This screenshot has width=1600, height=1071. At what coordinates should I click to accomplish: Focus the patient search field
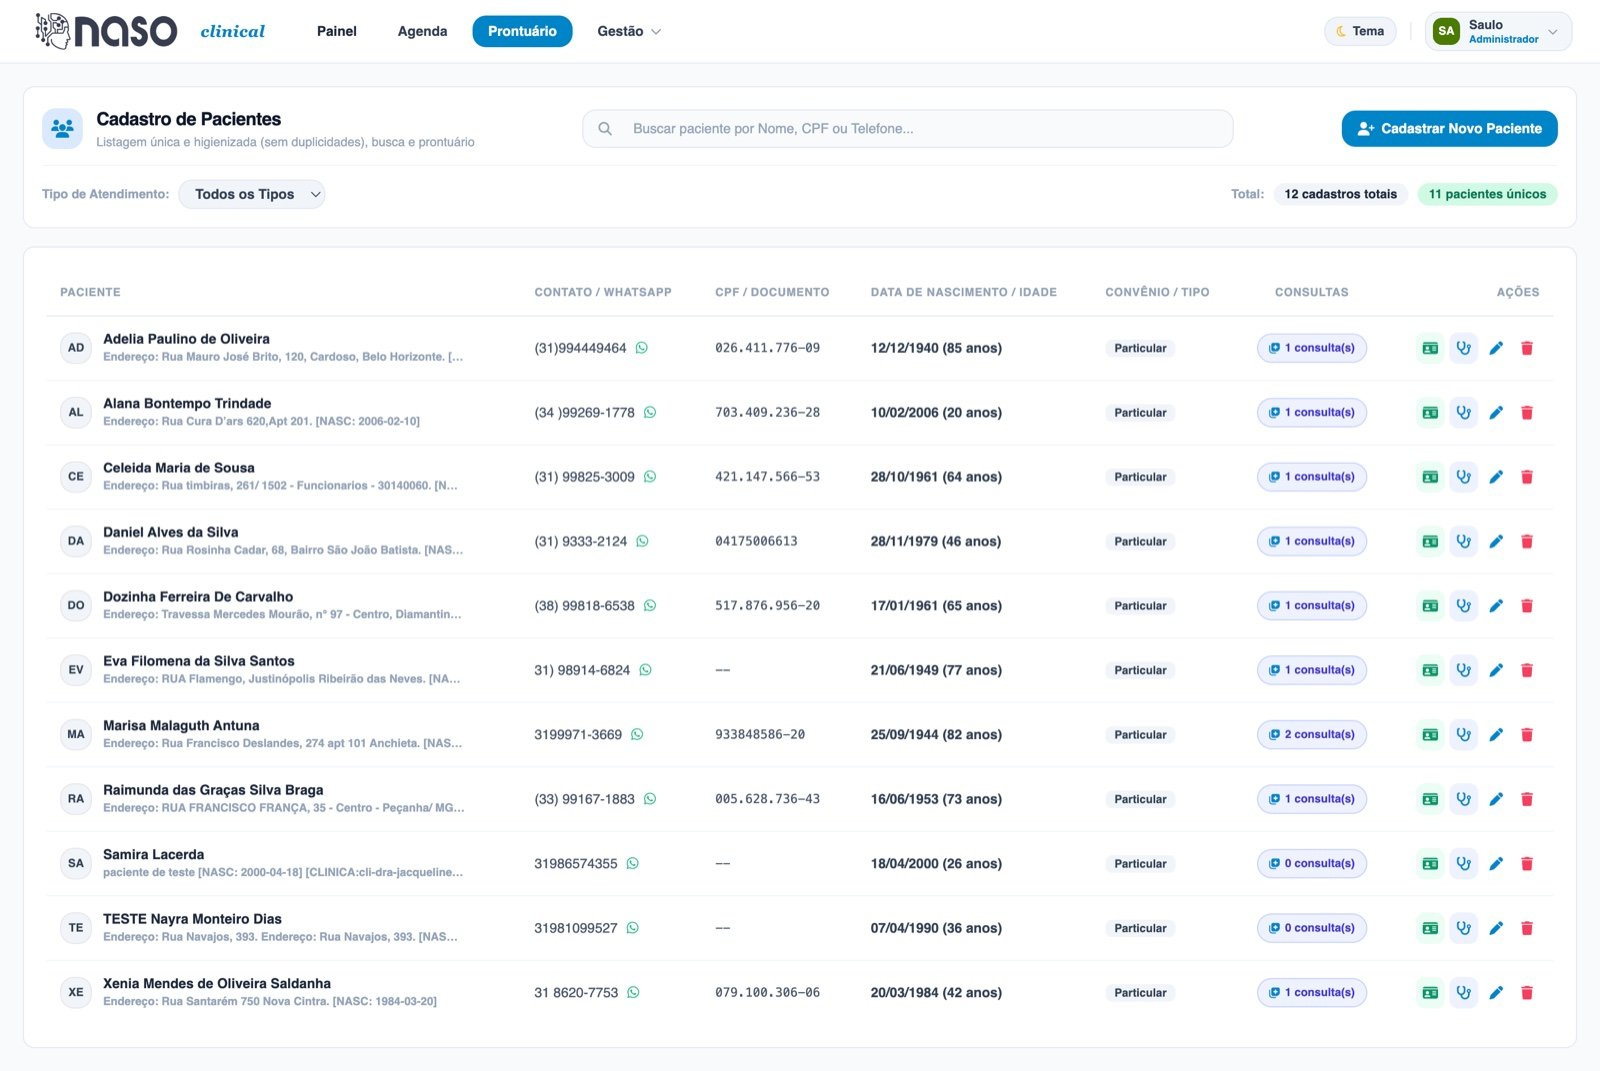(x=908, y=129)
